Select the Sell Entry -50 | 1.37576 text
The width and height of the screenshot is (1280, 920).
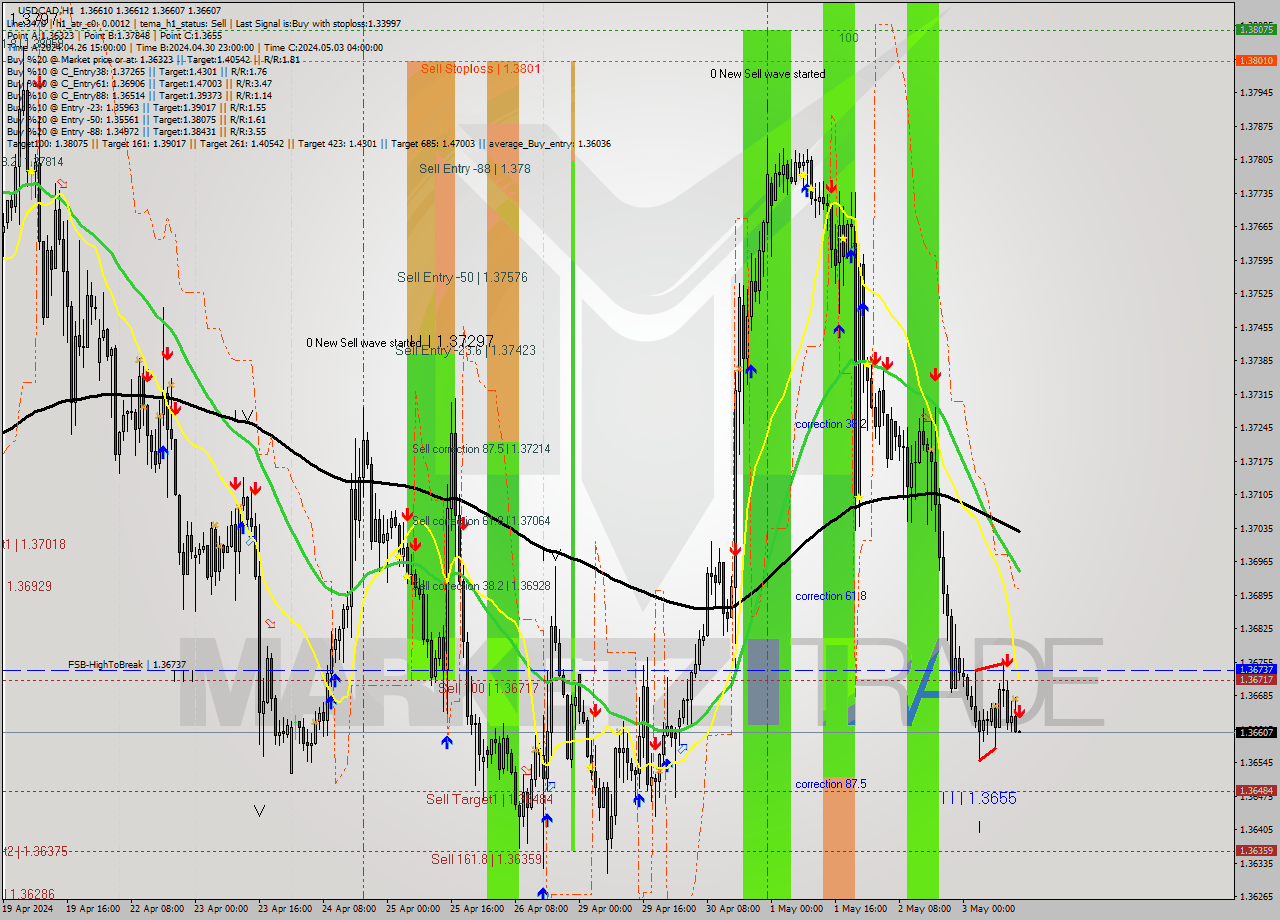(x=463, y=277)
